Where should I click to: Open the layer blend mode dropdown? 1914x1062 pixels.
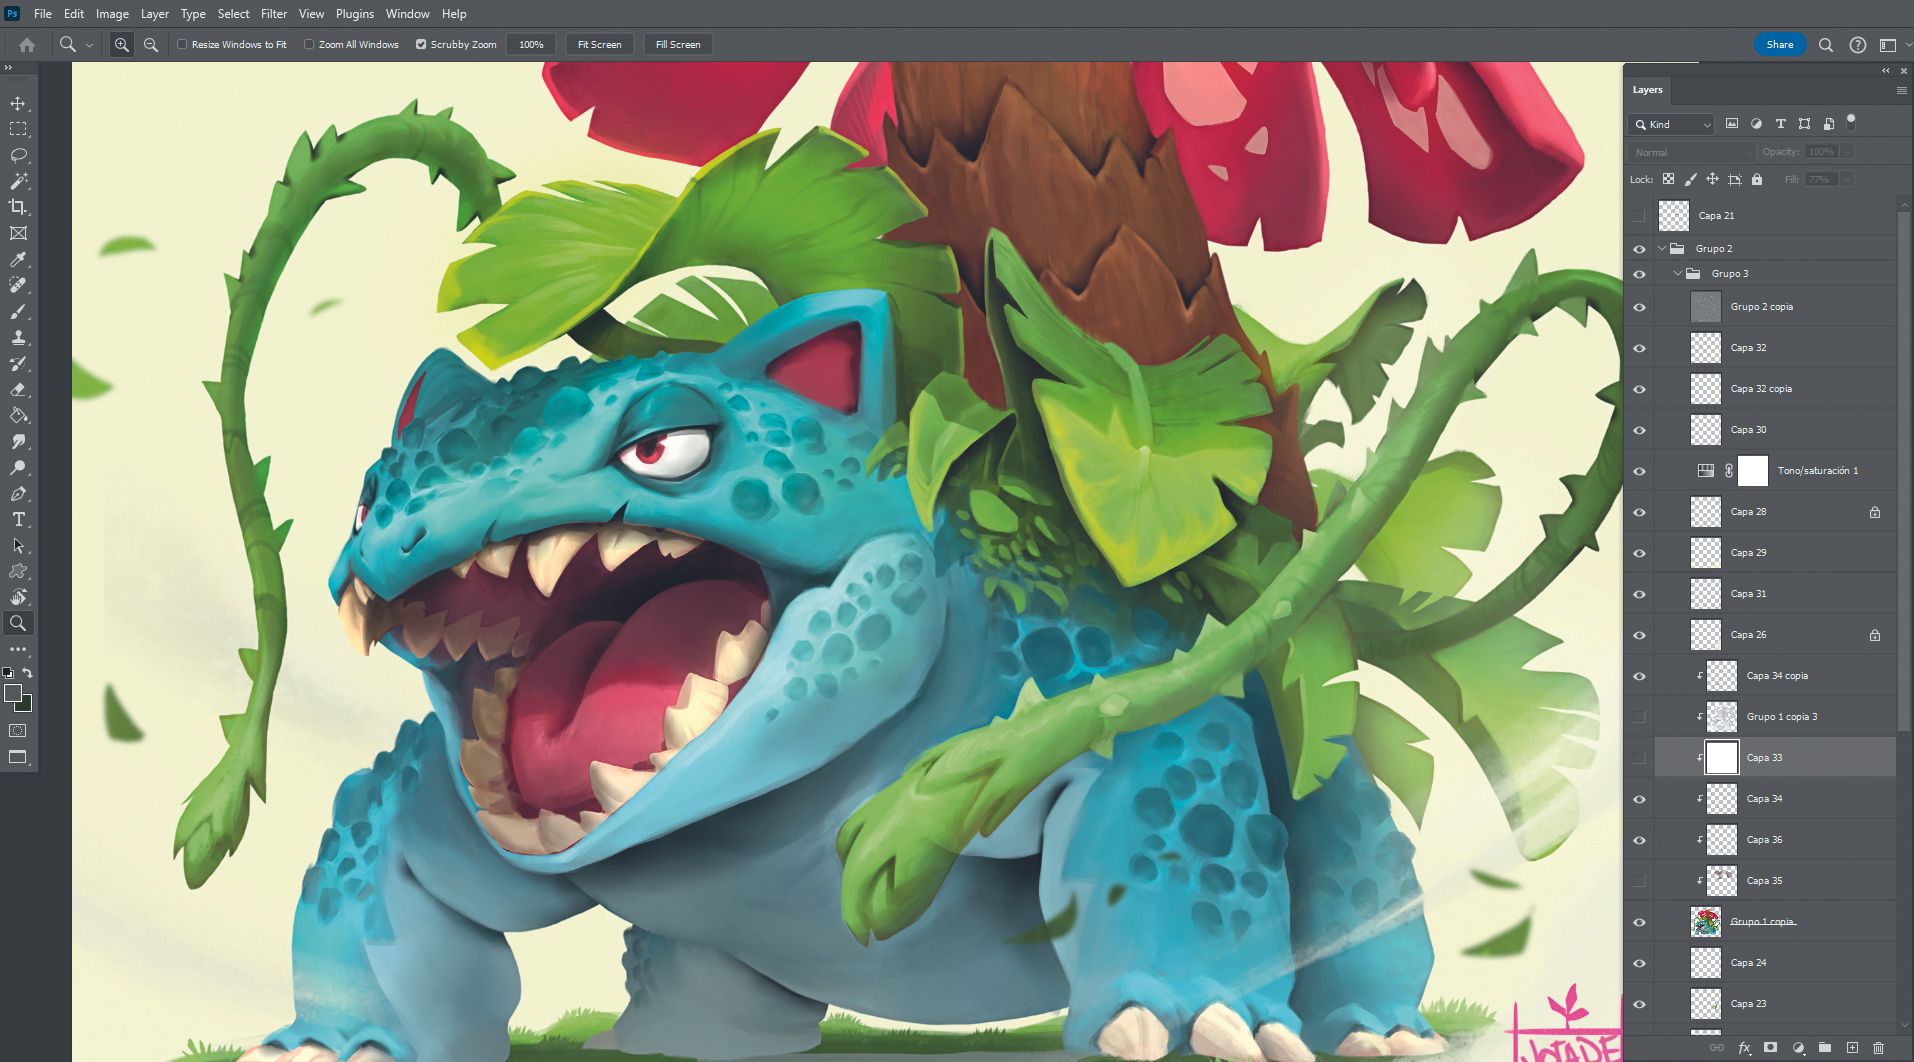coord(1688,152)
